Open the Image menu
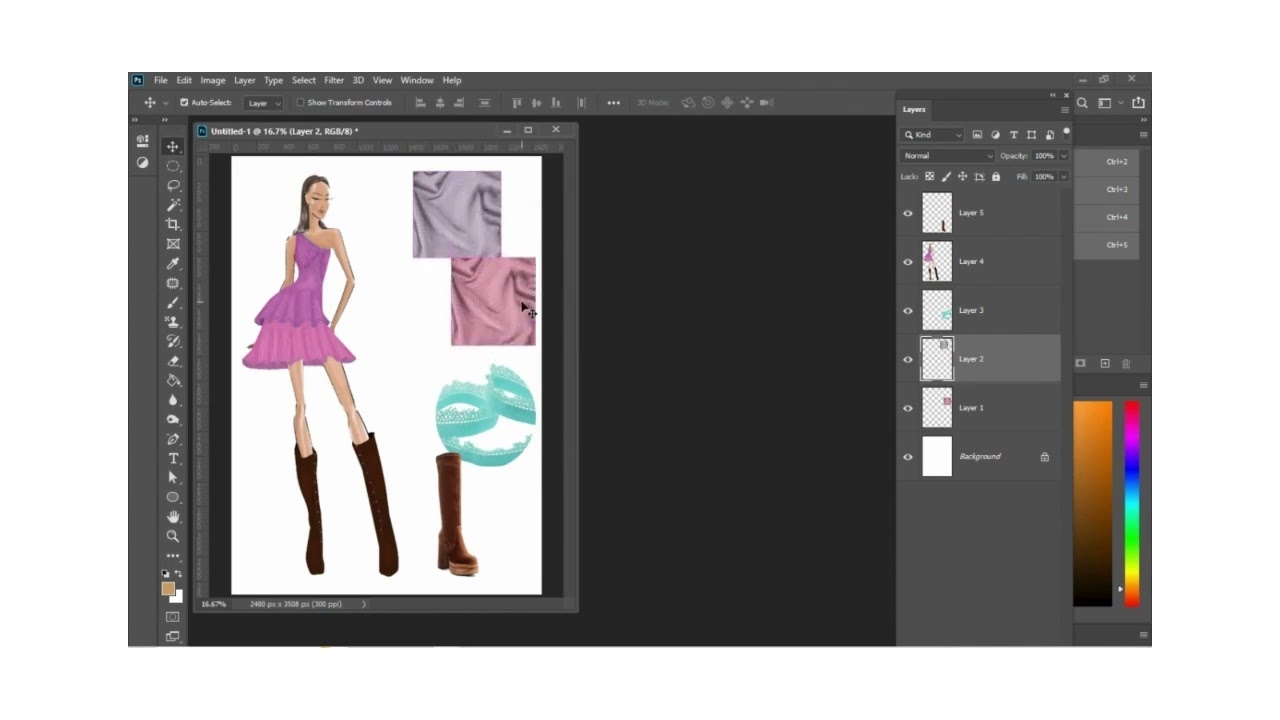Screen dimensions: 1280x720 (x=212, y=80)
